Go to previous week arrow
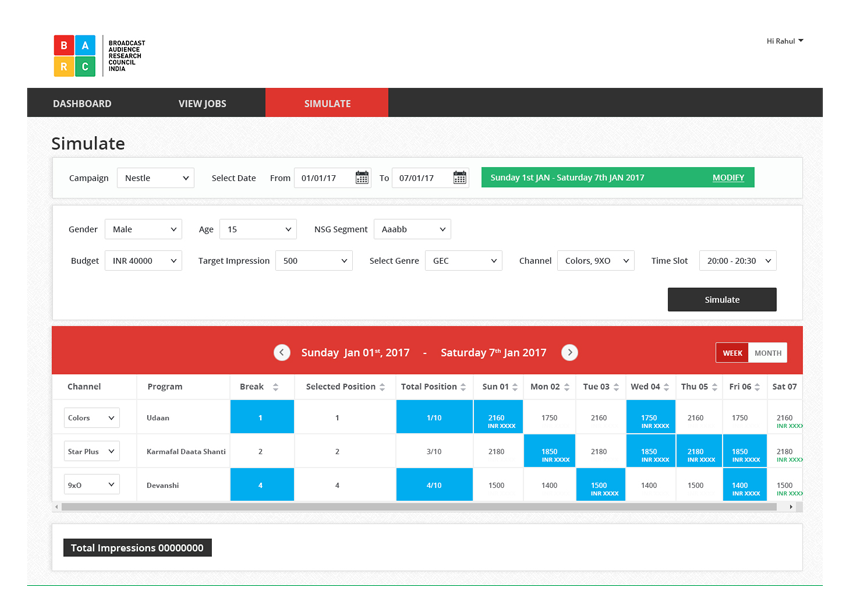 (x=282, y=352)
